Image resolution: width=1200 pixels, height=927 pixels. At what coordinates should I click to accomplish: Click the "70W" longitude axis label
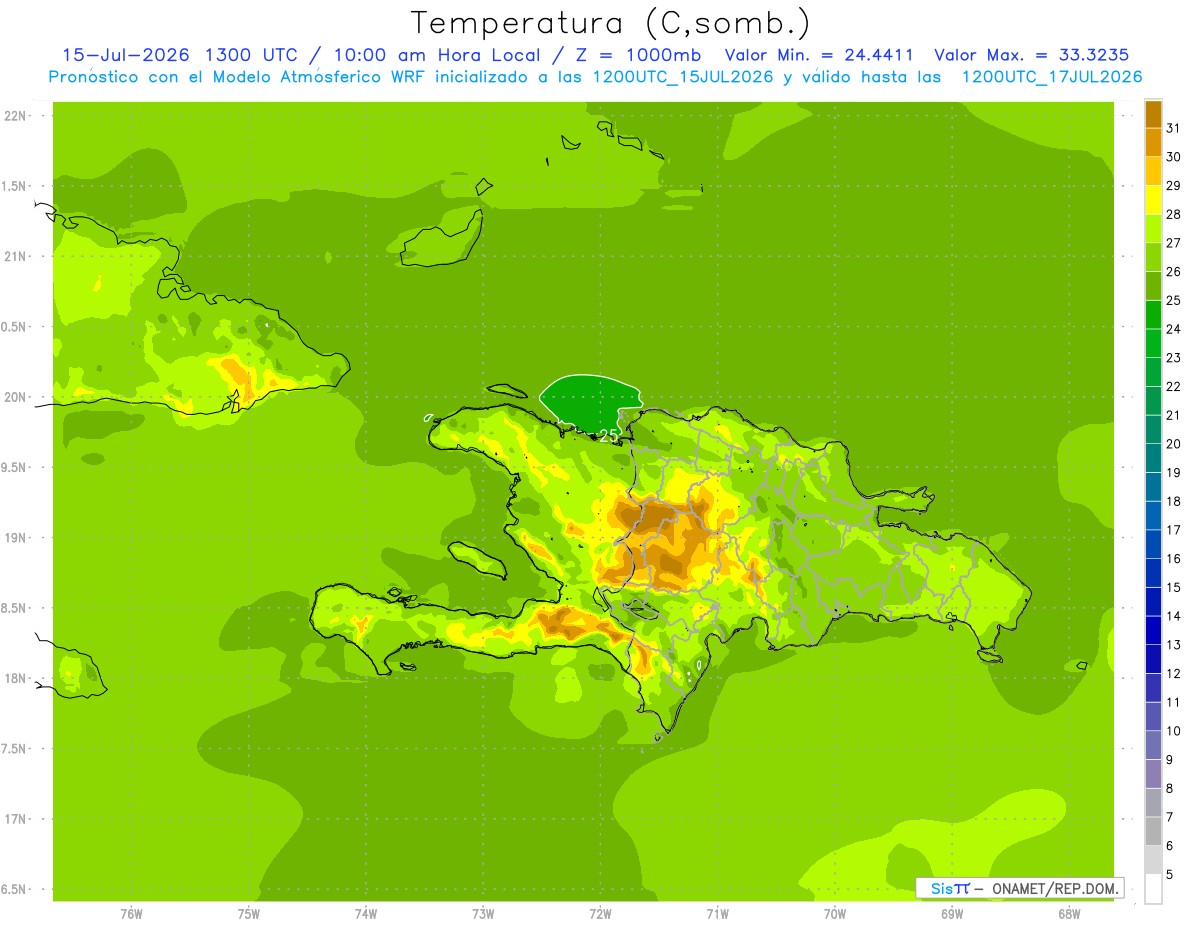pos(835,914)
